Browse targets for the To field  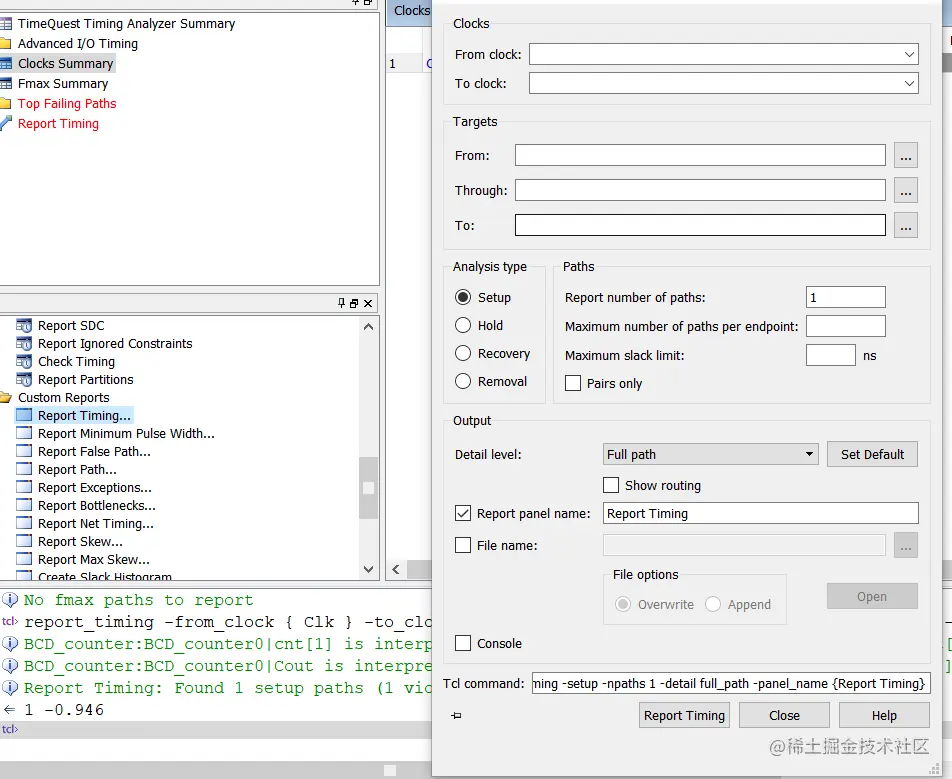tap(905, 226)
